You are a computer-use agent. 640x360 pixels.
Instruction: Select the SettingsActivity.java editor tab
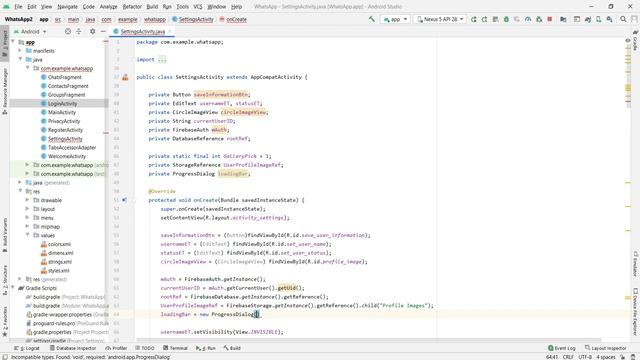coord(142,31)
